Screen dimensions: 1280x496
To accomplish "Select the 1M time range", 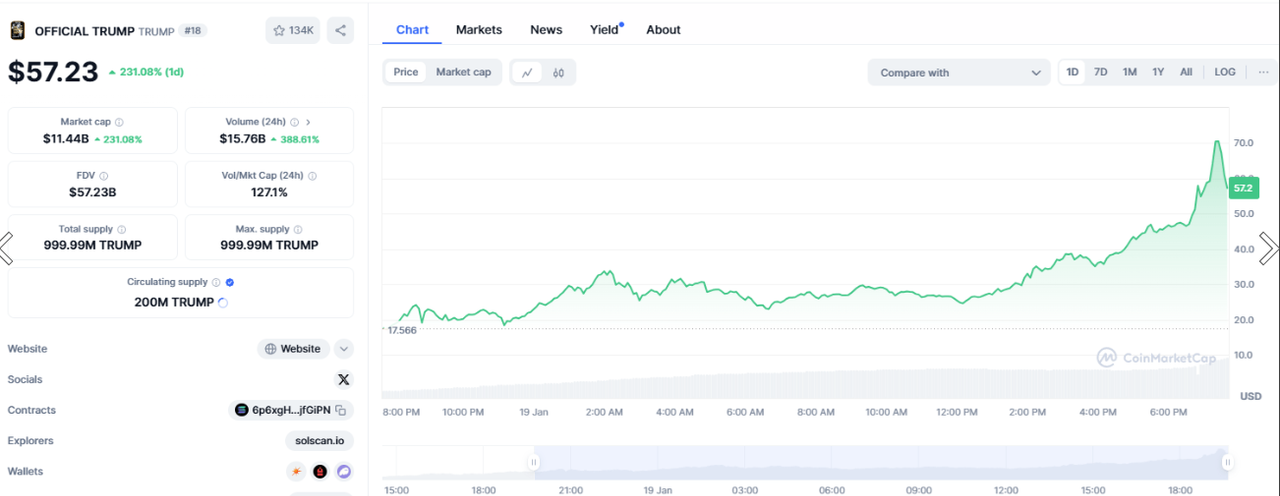I will (x=1129, y=72).
